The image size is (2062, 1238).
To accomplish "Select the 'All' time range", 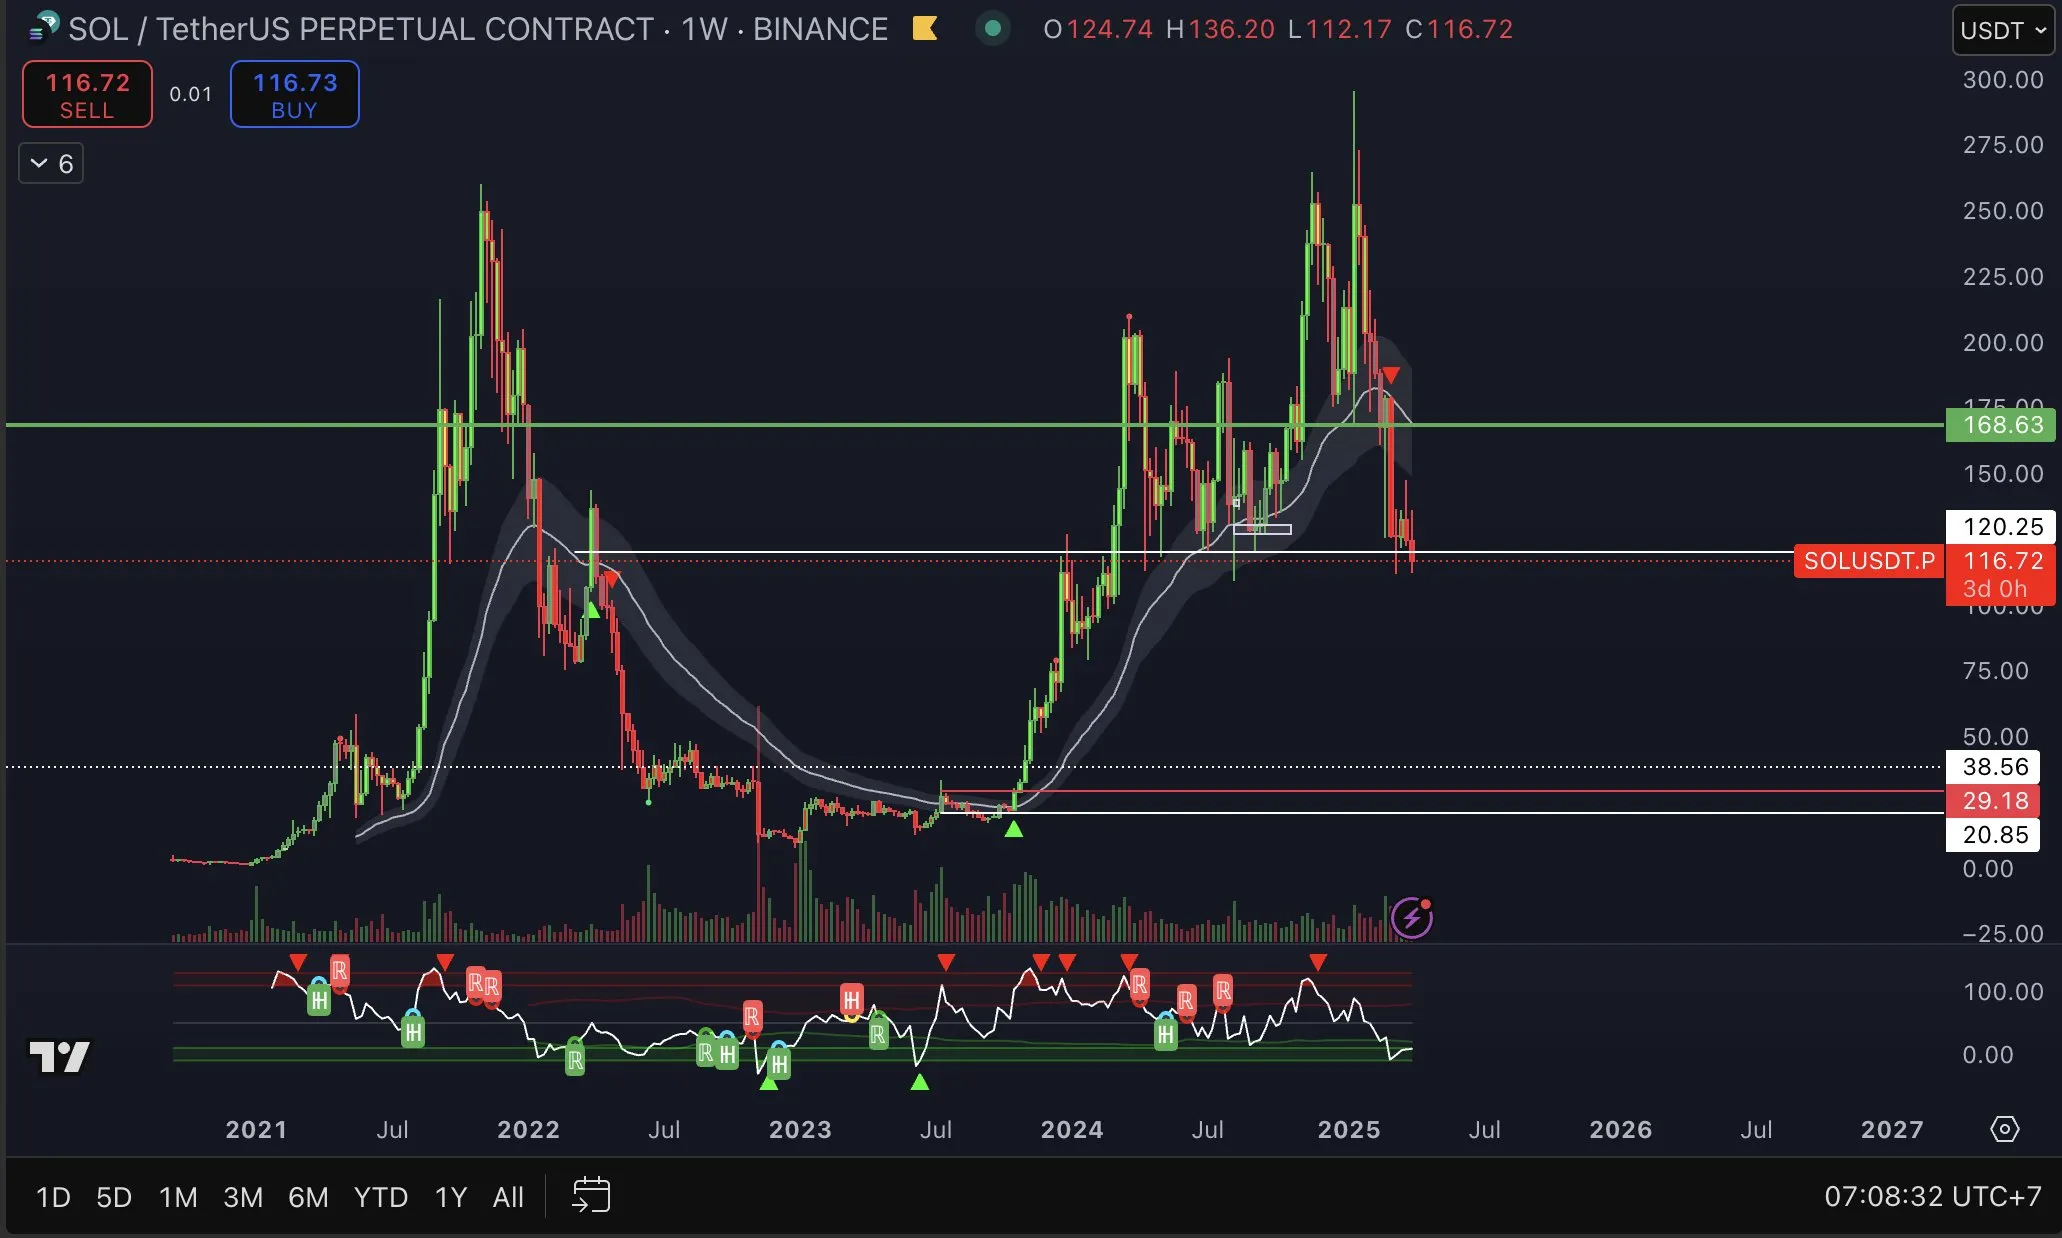I will point(508,1196).
